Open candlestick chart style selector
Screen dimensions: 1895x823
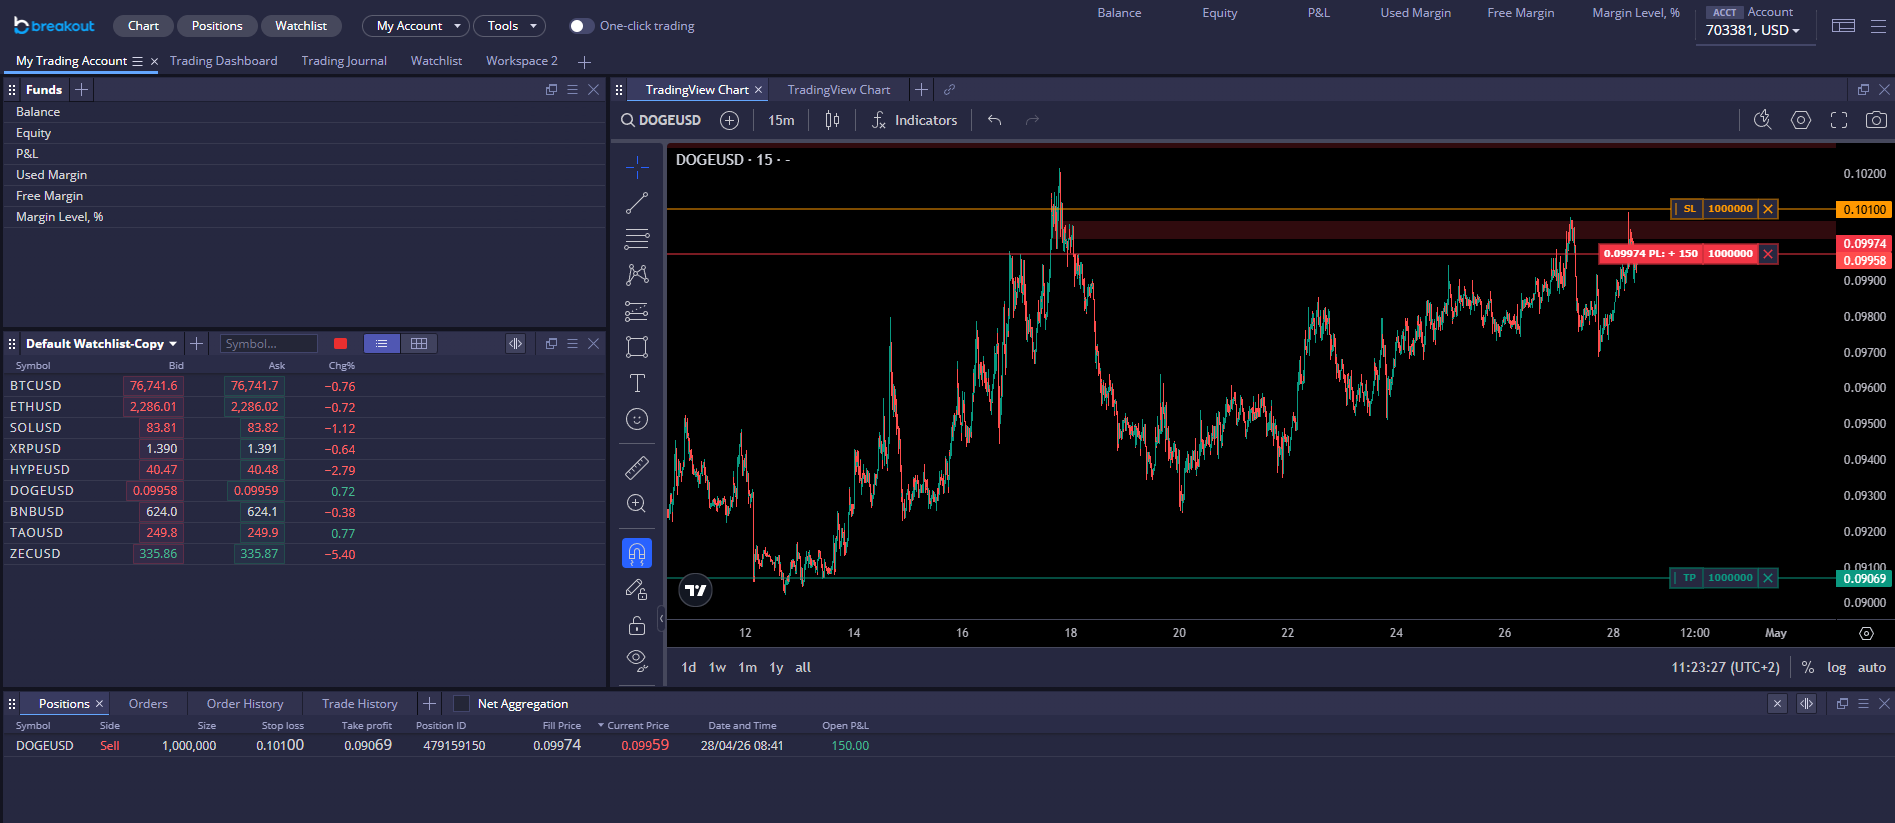tap(832, 120)
